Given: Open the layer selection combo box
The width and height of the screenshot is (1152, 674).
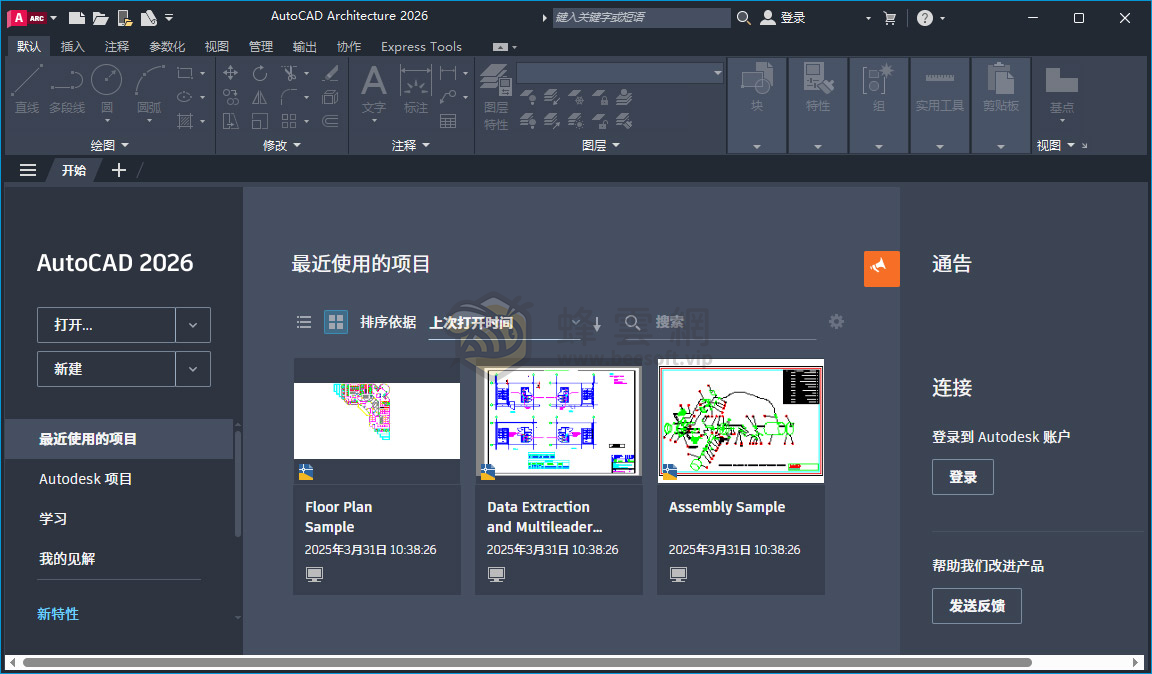Looking at the screenshot, I should tap(620, 73).
